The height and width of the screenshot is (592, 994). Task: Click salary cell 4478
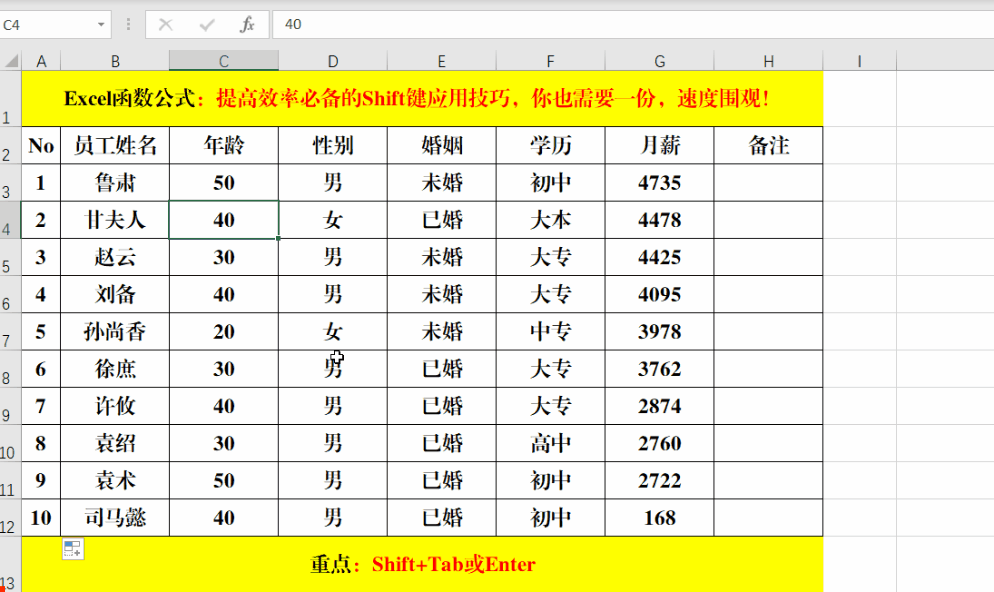660,220
